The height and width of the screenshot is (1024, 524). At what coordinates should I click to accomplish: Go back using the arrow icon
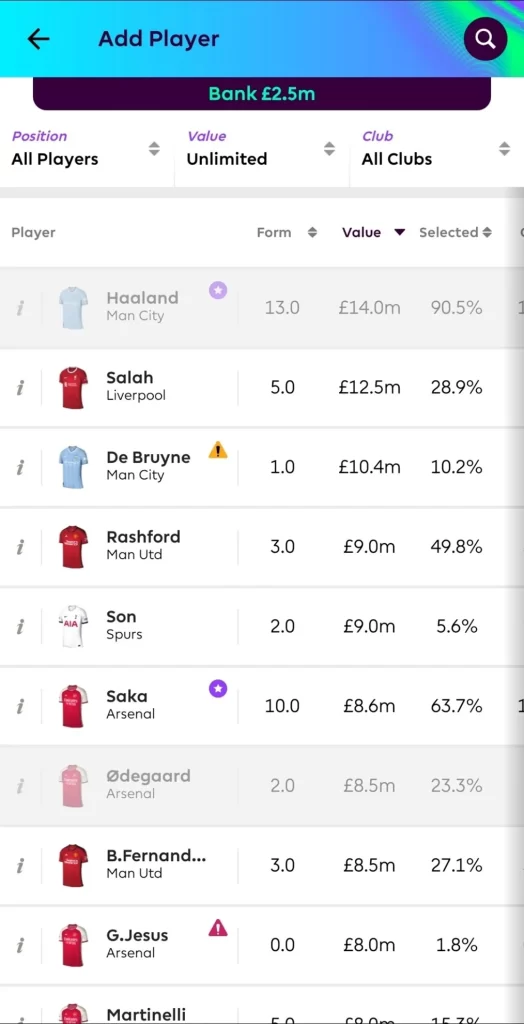(38, 39)
